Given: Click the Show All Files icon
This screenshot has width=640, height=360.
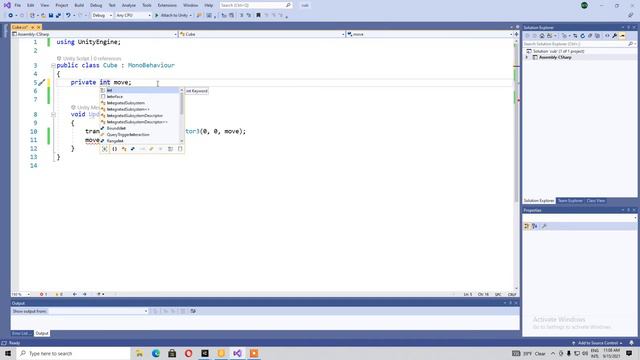Looking at the screenshot, I should point(598,36).
